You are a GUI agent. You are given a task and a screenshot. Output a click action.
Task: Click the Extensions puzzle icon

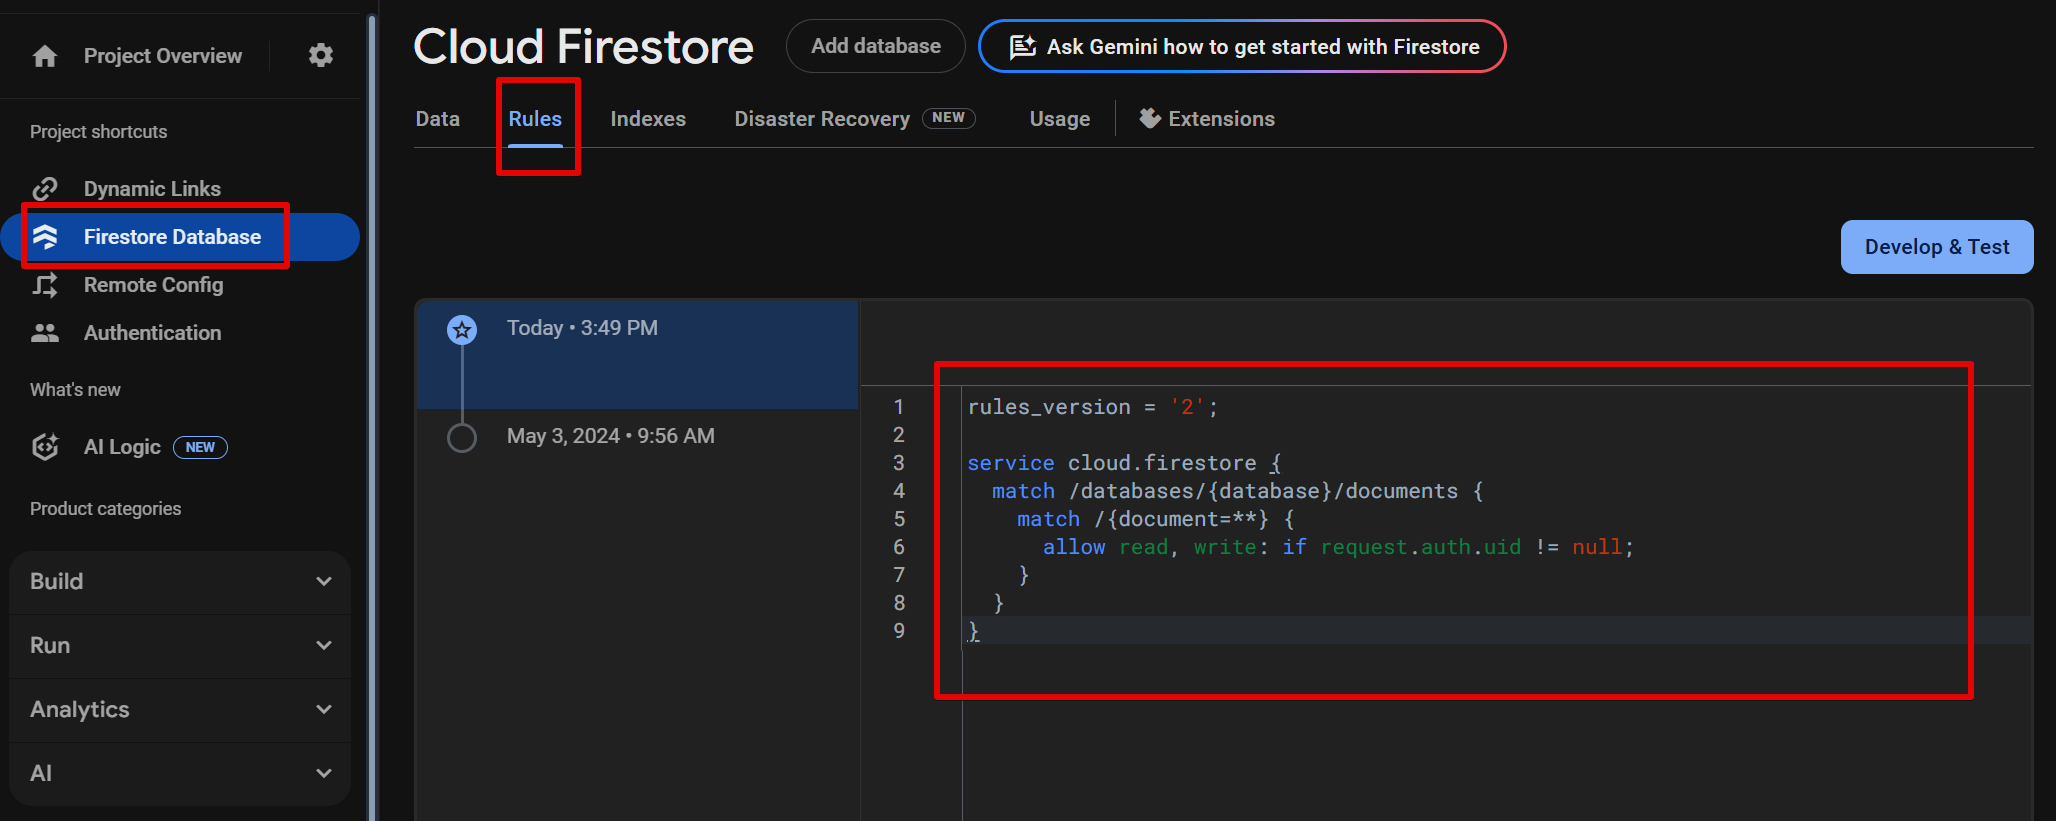[x=1150, y=118]
